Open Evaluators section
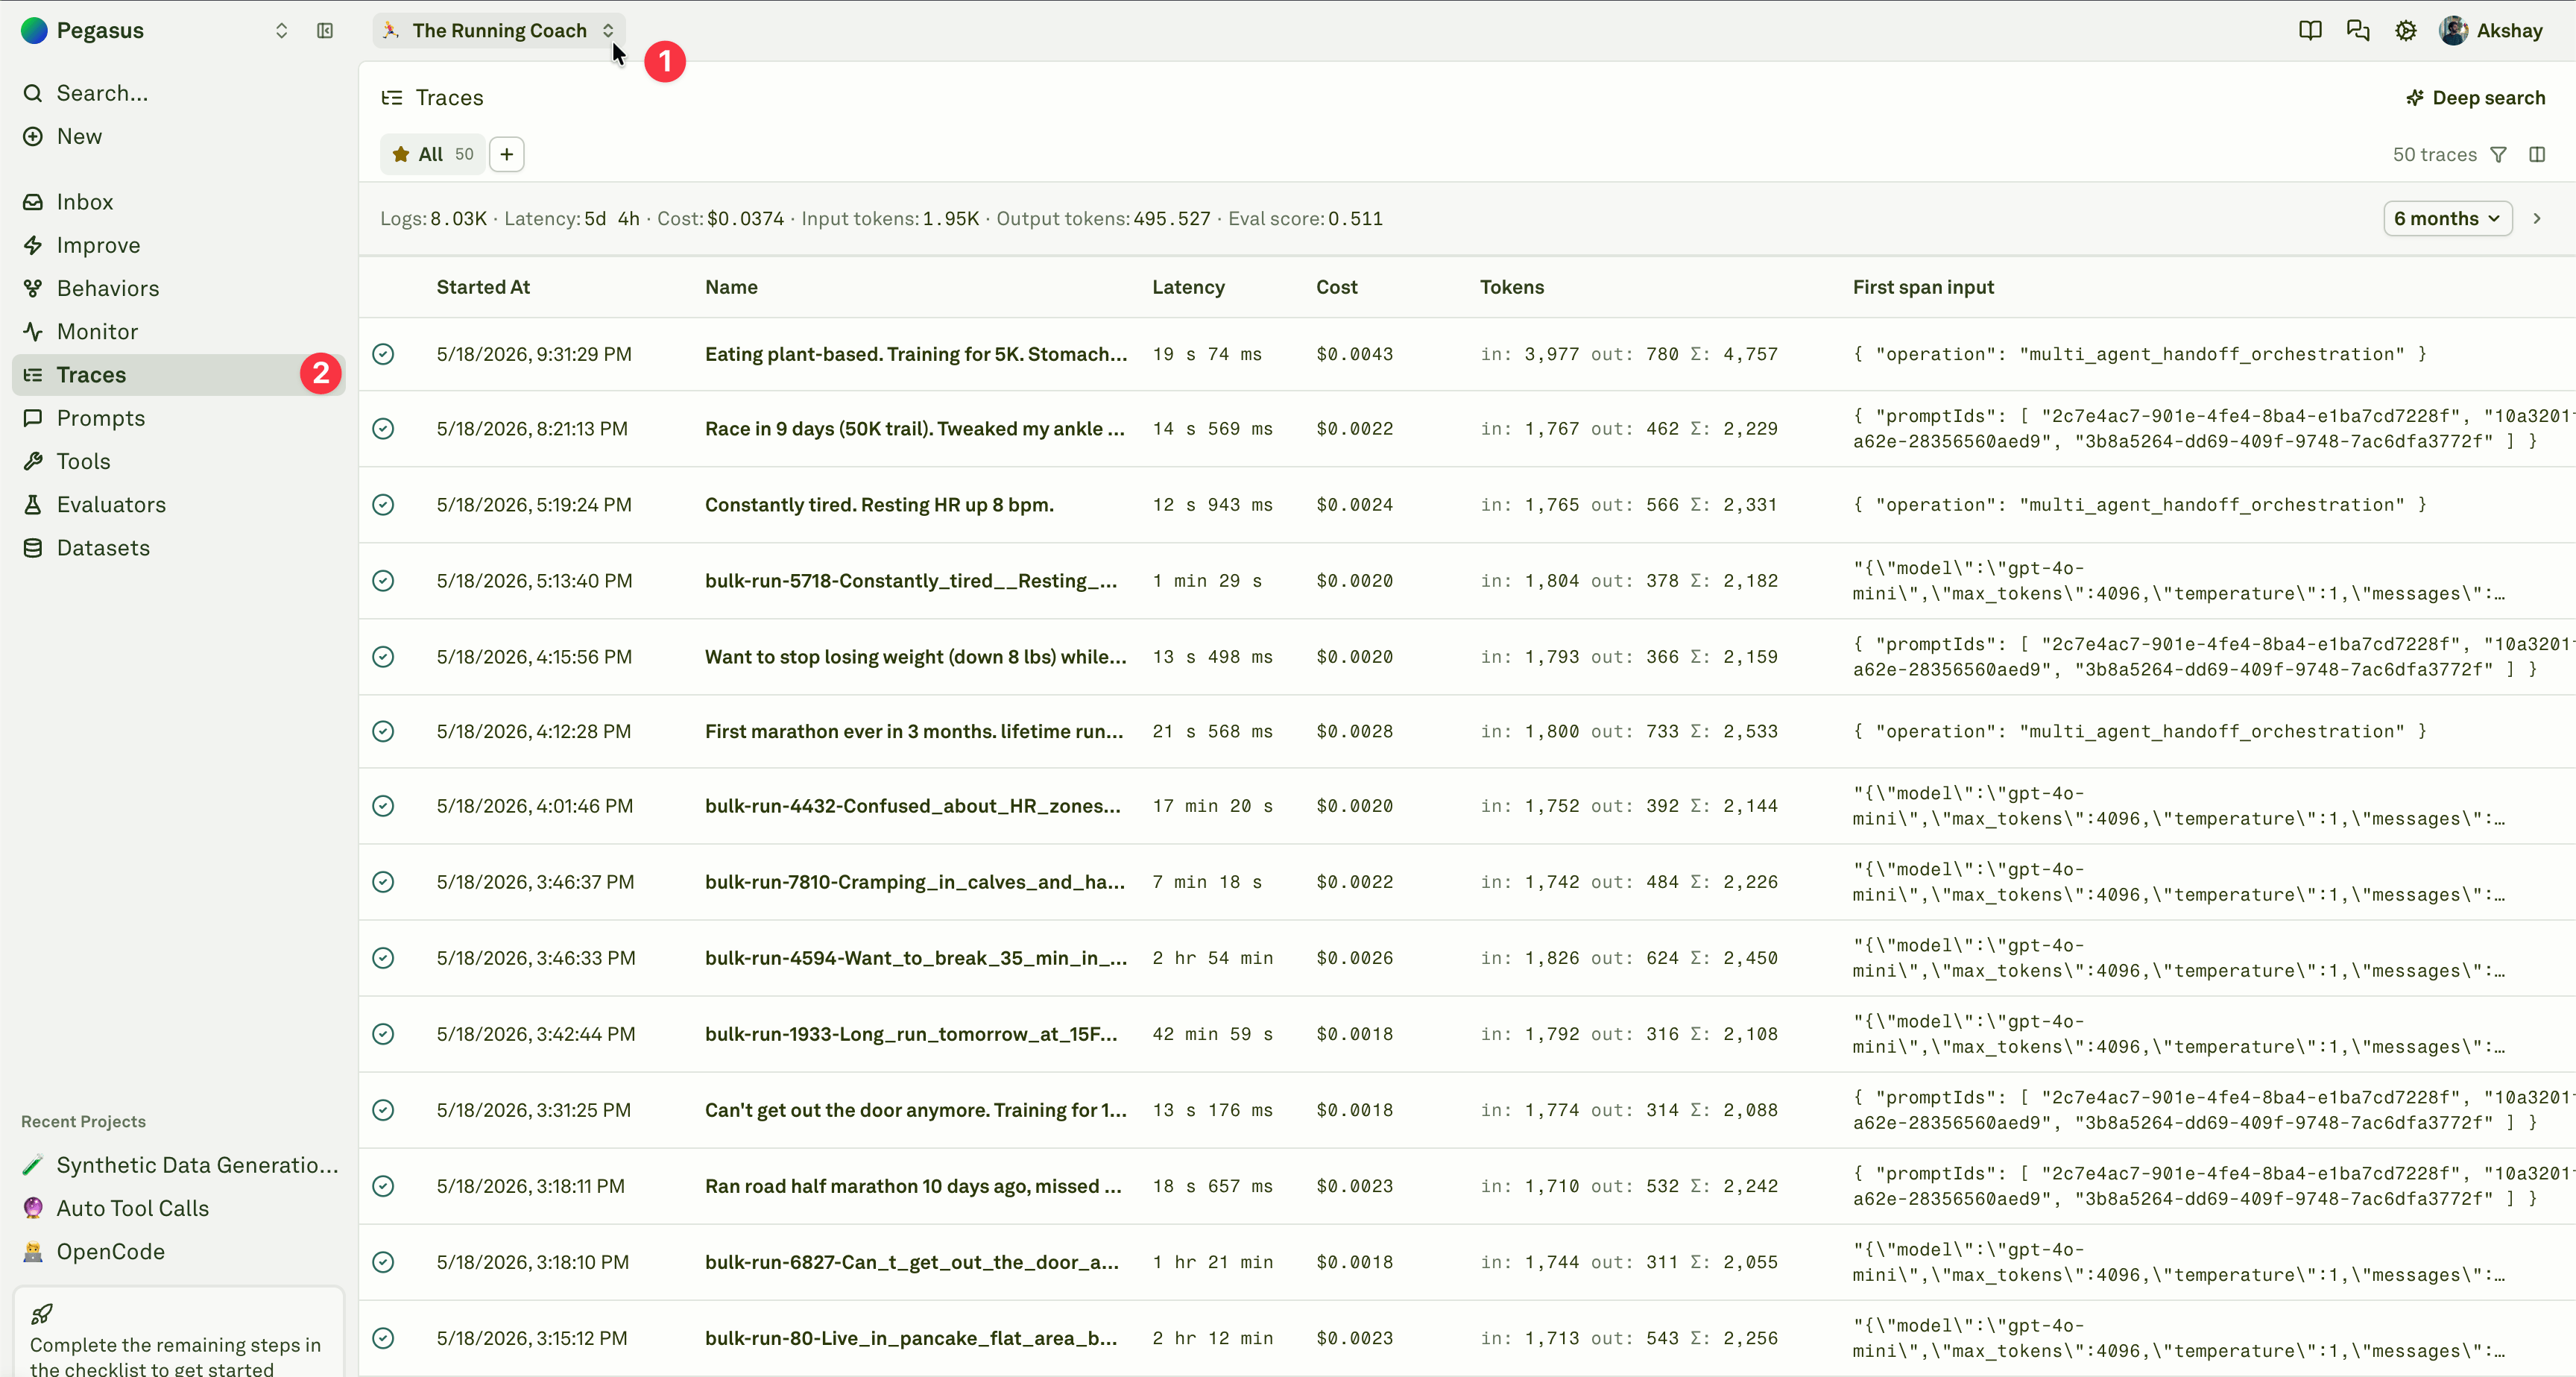Viewport: 2576px width, 1377px height. tap(180, 504)
